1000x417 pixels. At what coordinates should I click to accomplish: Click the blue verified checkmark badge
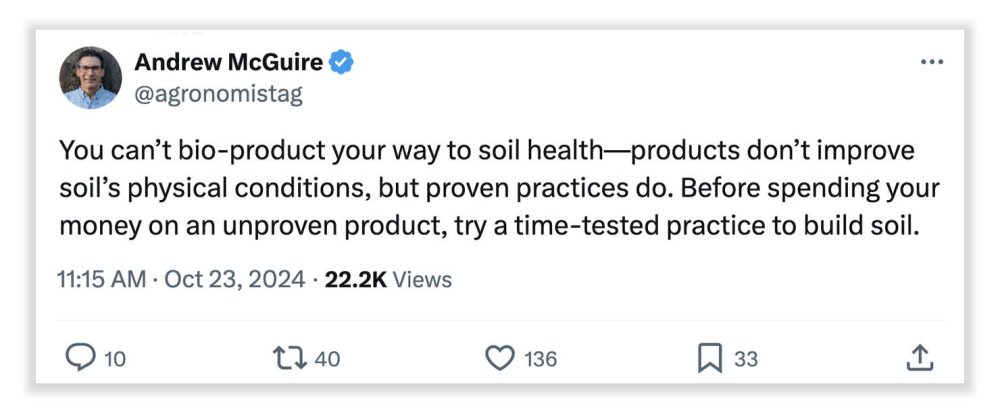pos(343,63)
